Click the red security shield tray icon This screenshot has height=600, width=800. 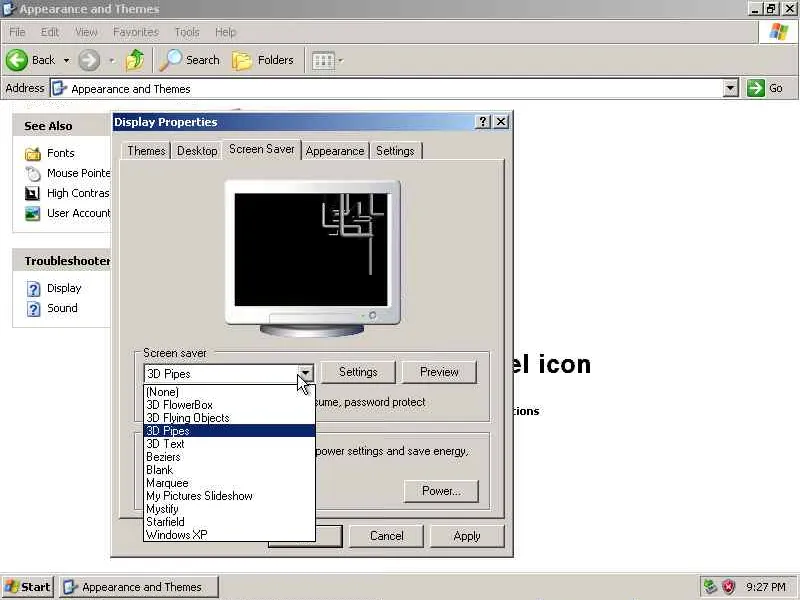point(729,587)
